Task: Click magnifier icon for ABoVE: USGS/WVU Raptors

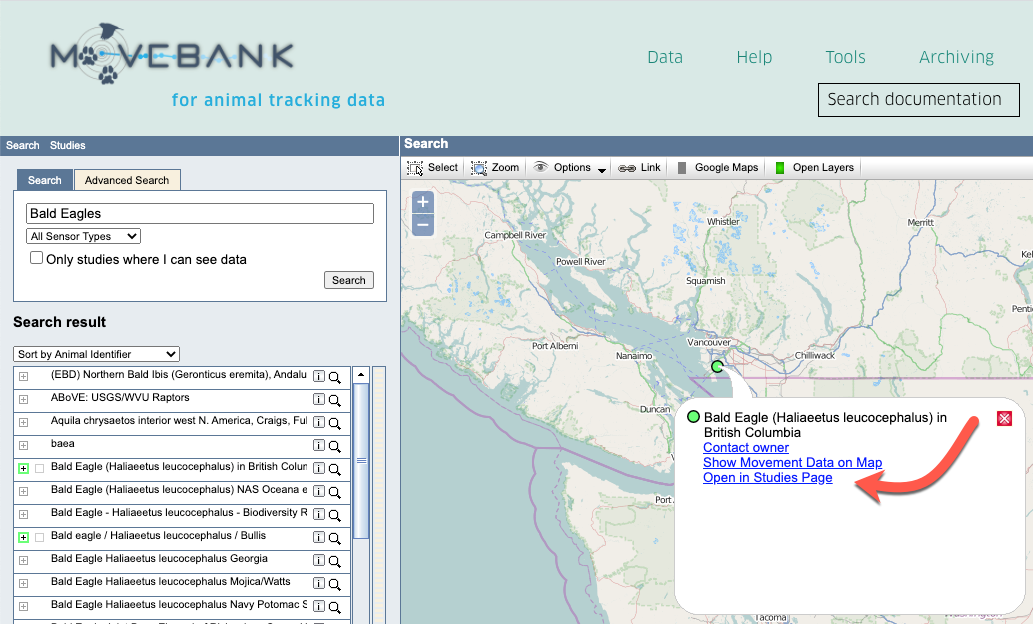Action: 335,399
